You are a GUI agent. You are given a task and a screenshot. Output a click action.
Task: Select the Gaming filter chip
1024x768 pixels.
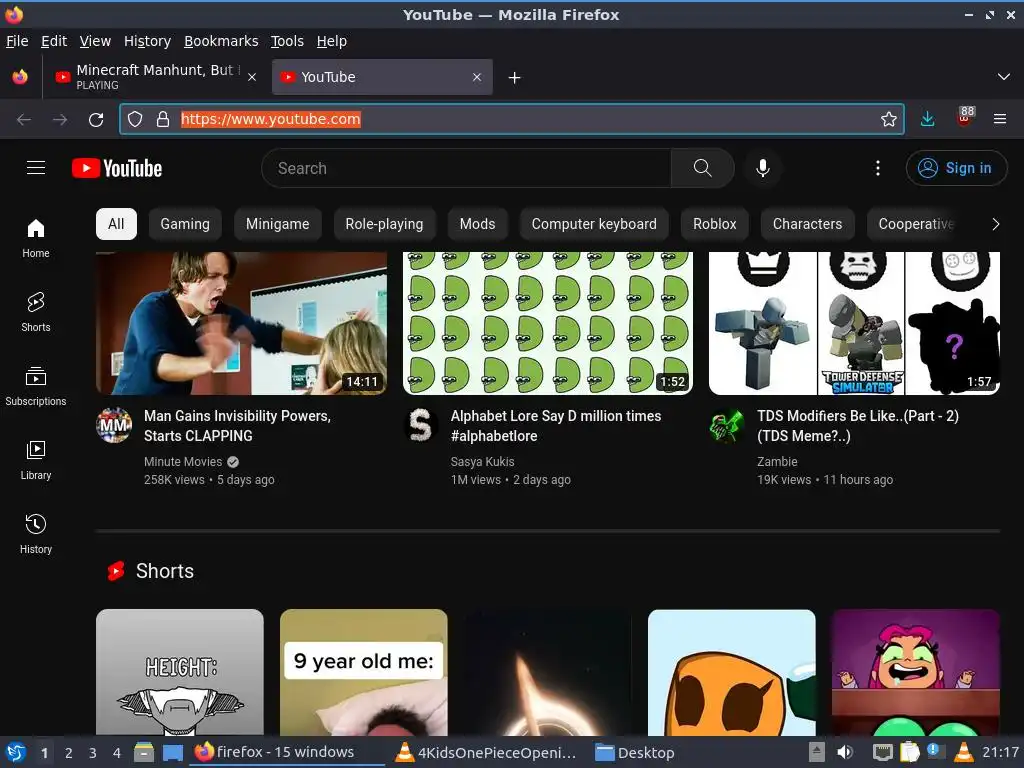(x=185, y=224)
